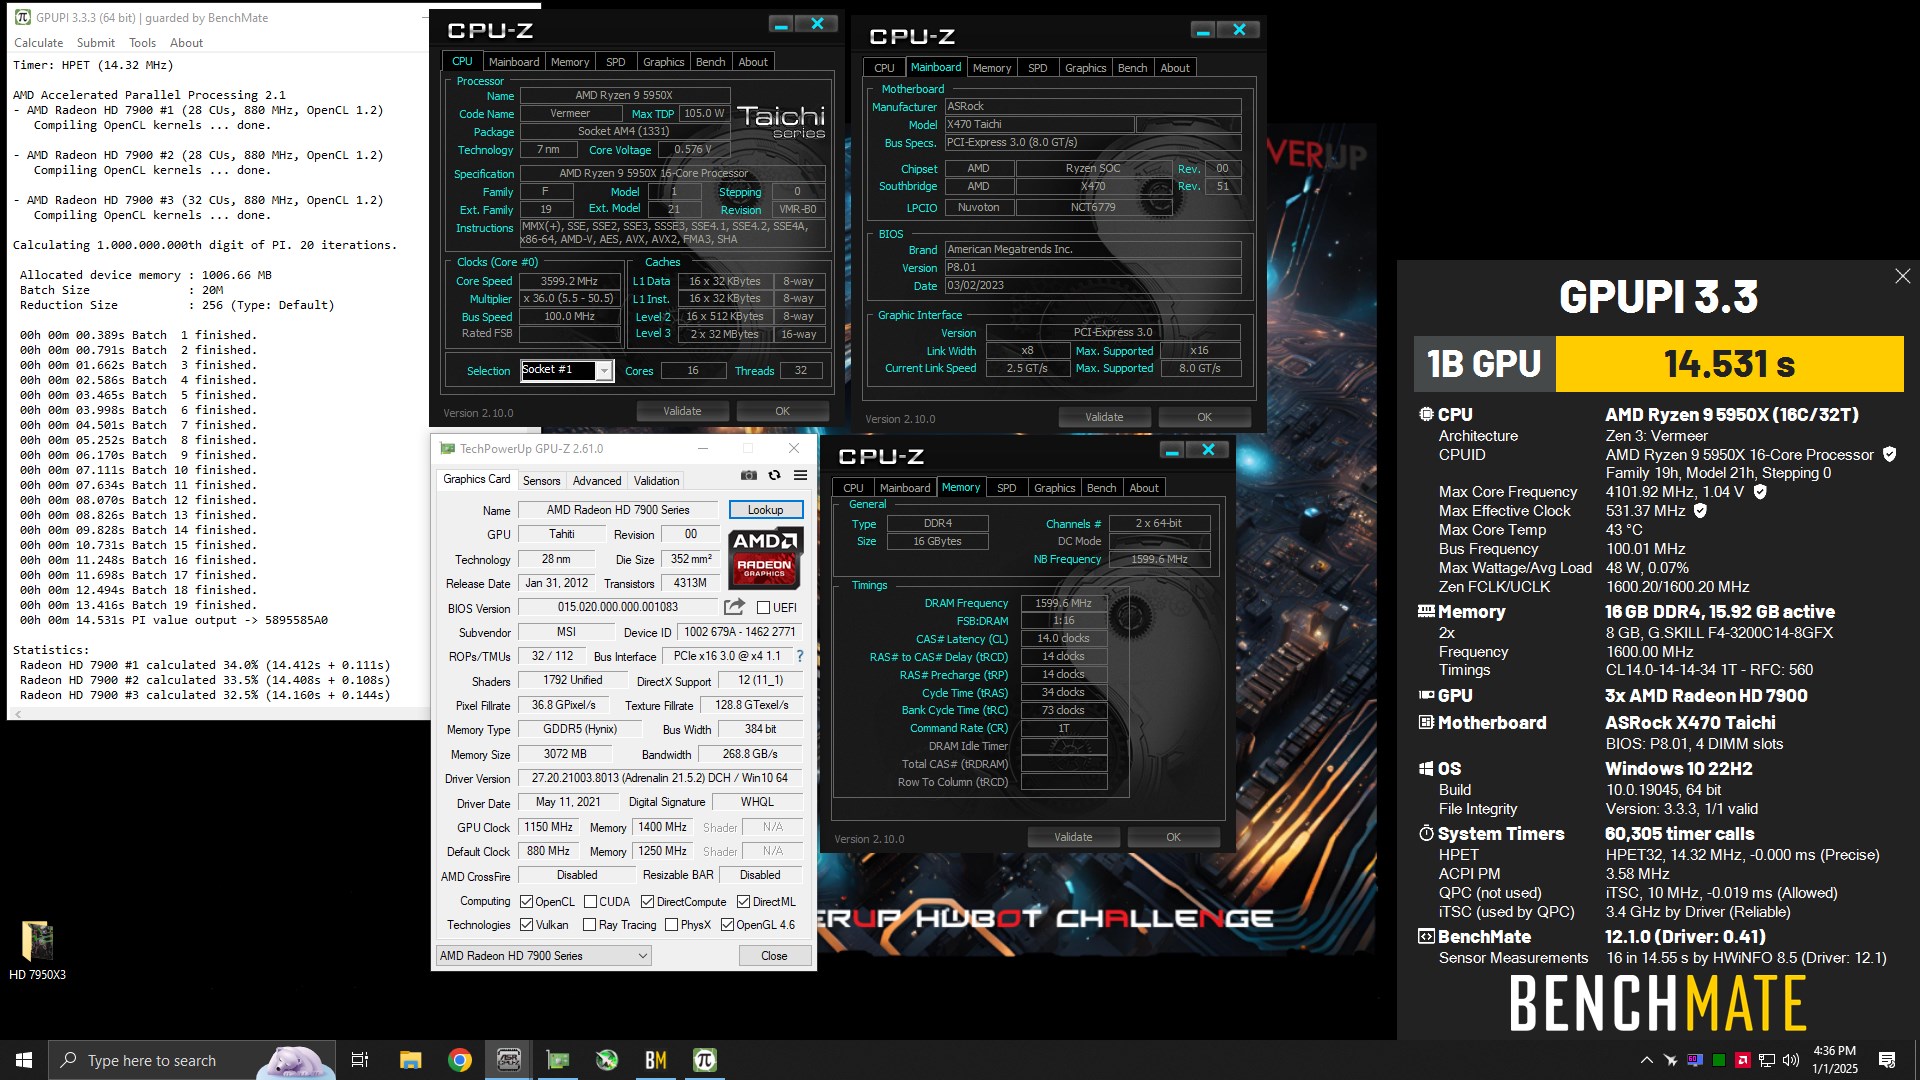Open the Calculate menu in GPUPI

(38, 43)
